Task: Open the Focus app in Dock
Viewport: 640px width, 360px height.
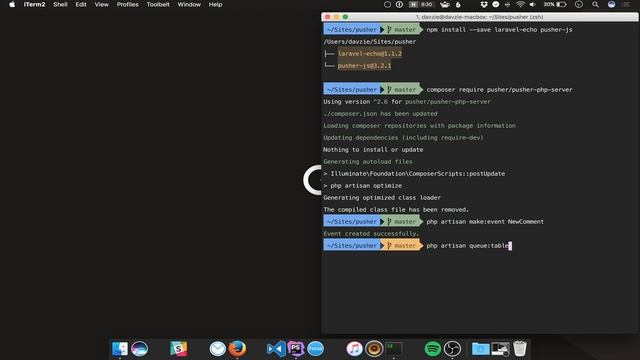Action: pos(316,349)
